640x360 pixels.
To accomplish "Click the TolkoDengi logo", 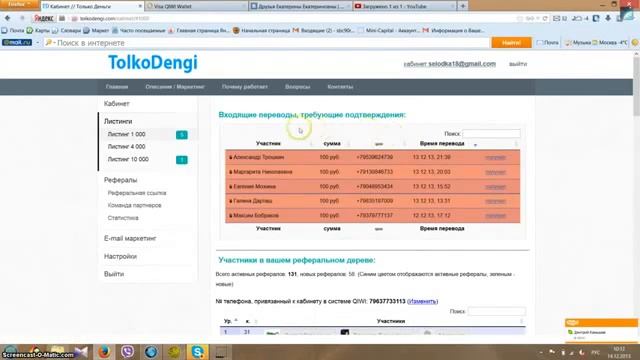I will [x=153, y=63].
